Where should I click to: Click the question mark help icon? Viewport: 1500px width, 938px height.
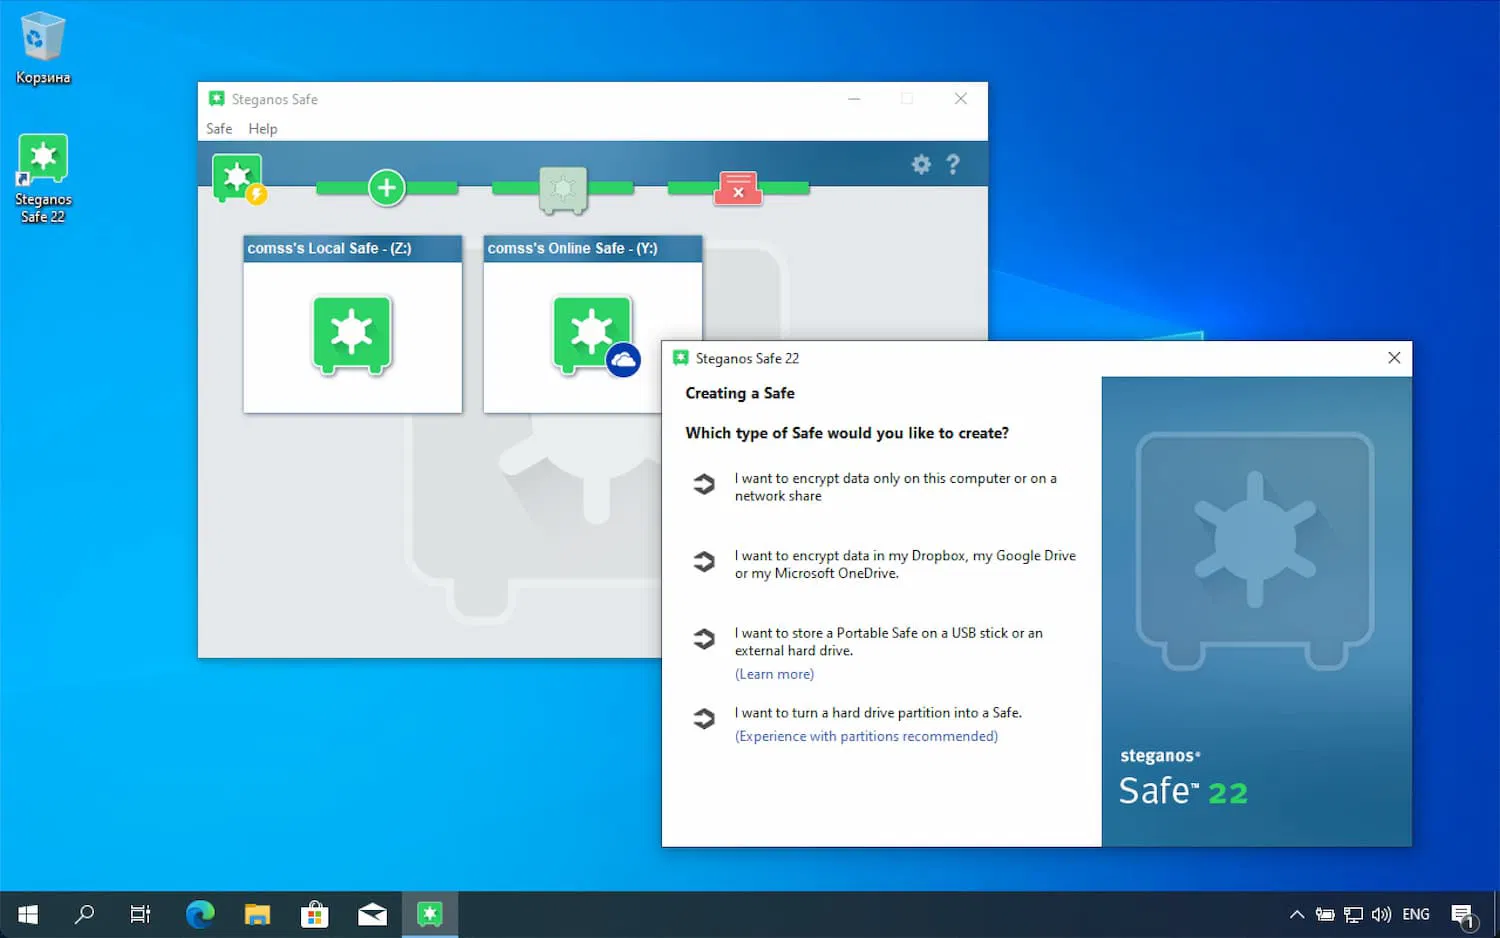(953, 165)
